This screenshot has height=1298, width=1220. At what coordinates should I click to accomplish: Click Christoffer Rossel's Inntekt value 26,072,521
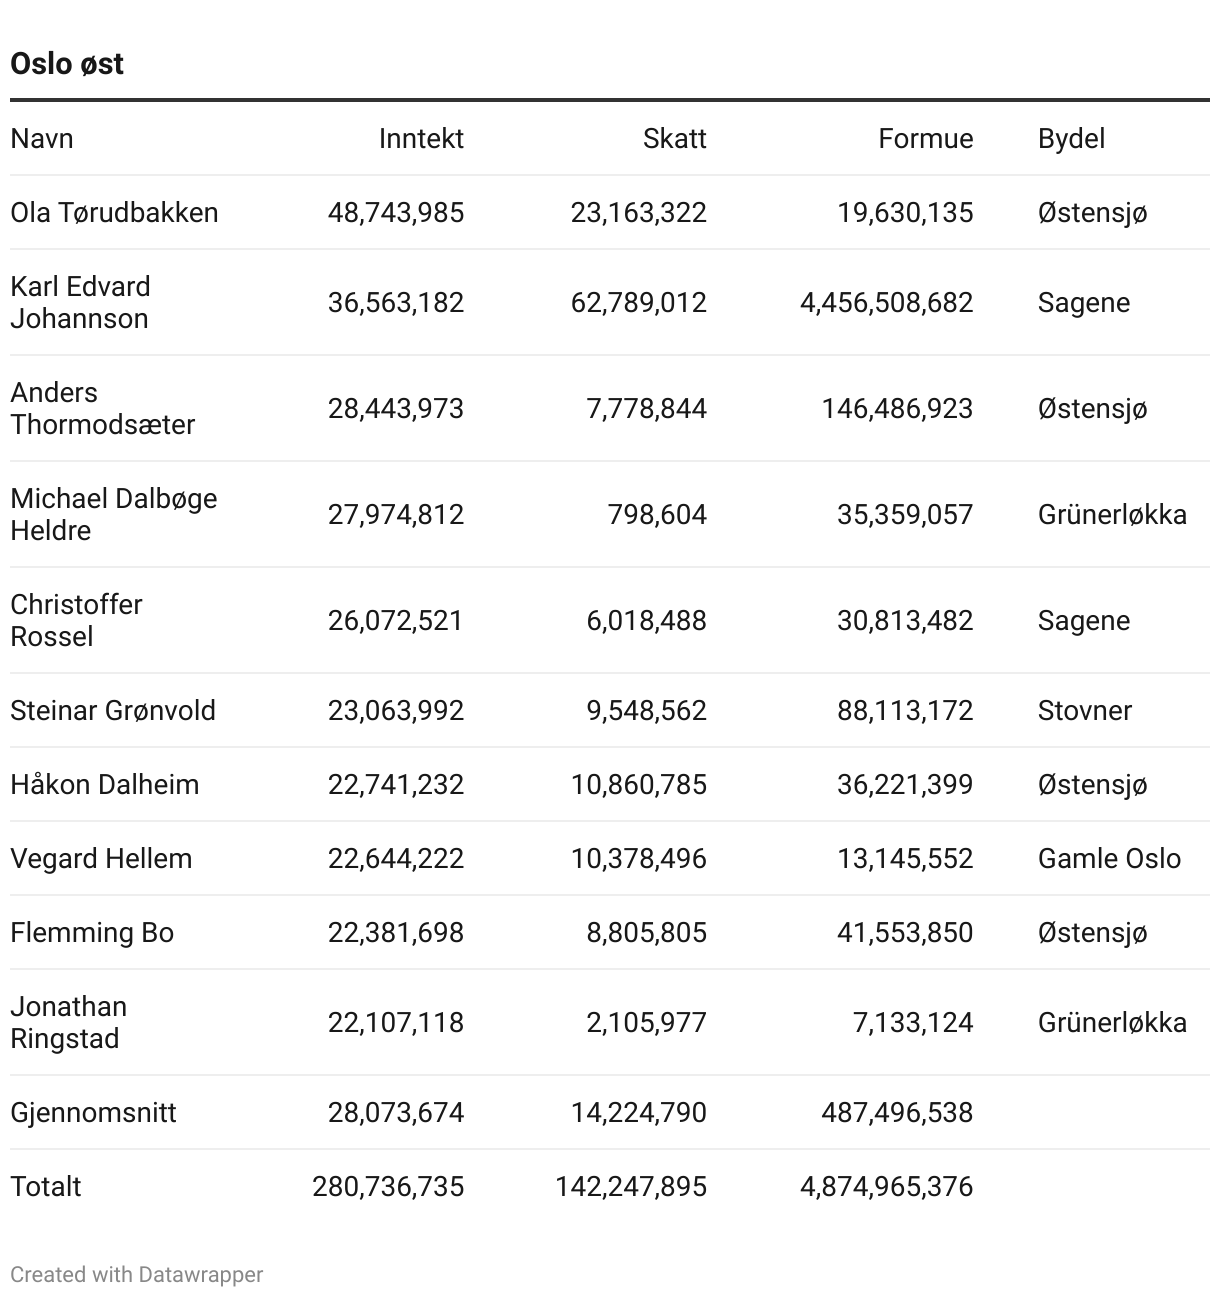395,620
